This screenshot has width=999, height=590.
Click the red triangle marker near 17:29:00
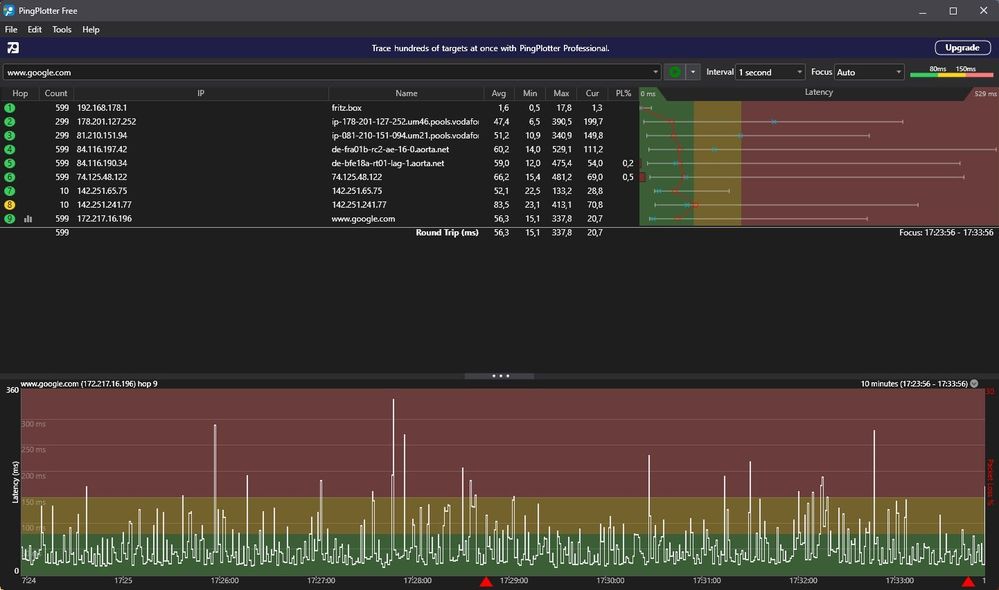[486, 582]
